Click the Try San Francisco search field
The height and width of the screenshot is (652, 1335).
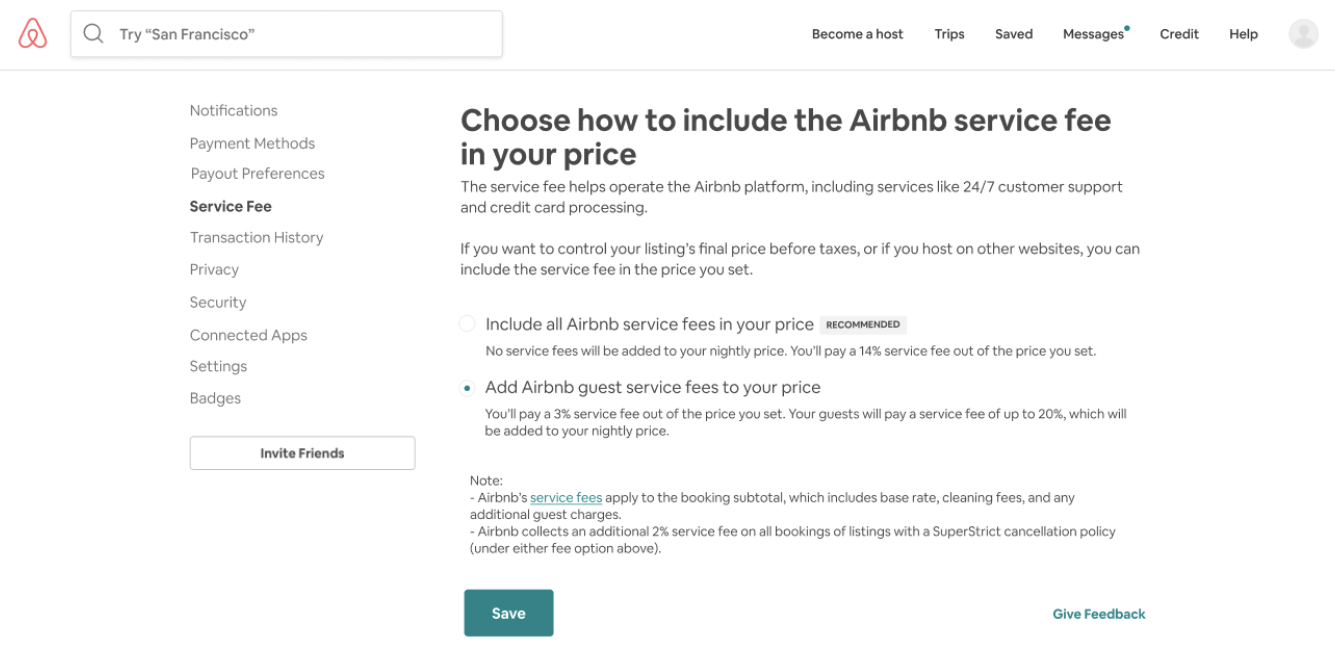coord(286,34)
